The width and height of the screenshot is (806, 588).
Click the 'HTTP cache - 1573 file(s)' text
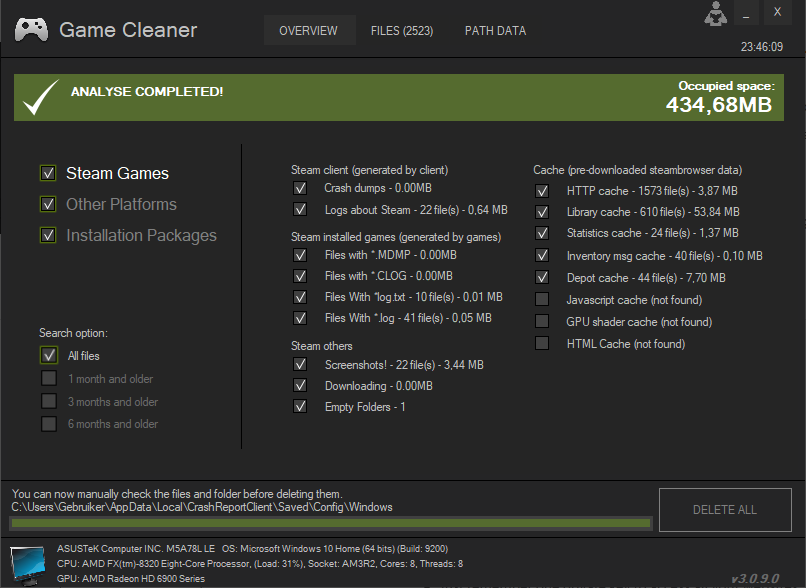[x=652, y=191]
